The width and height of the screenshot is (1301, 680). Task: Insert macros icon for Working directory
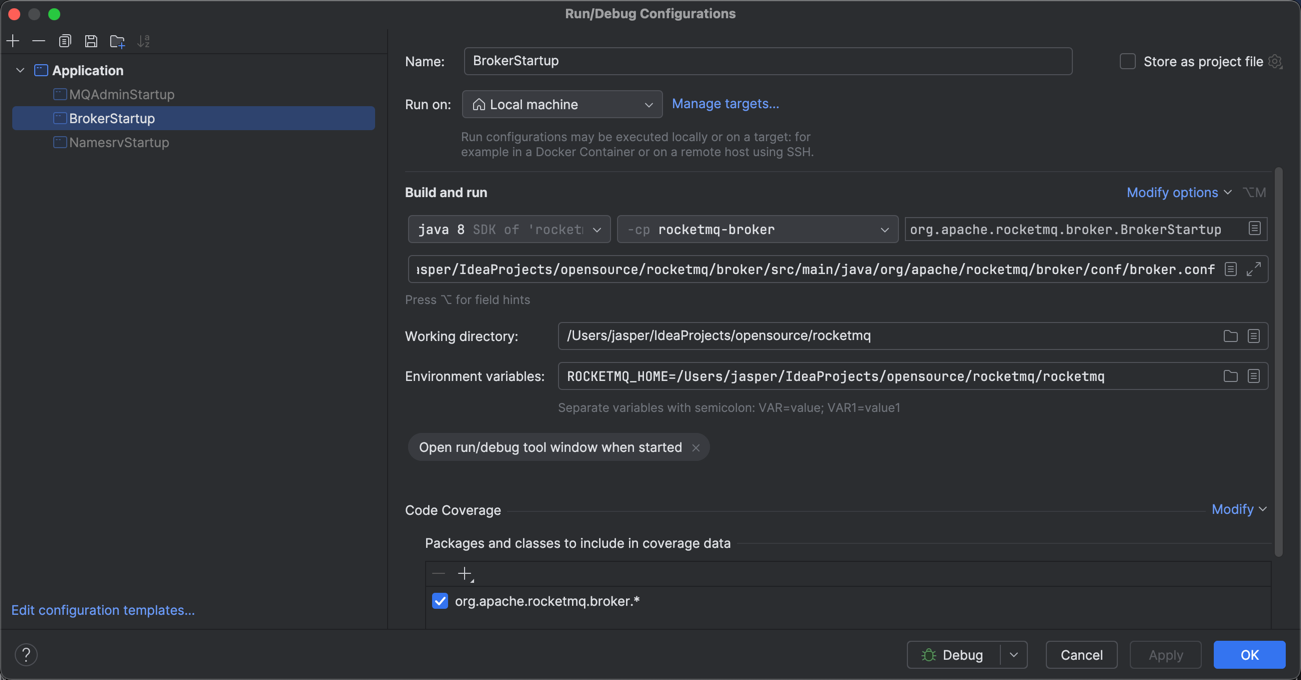(1254, 336)
